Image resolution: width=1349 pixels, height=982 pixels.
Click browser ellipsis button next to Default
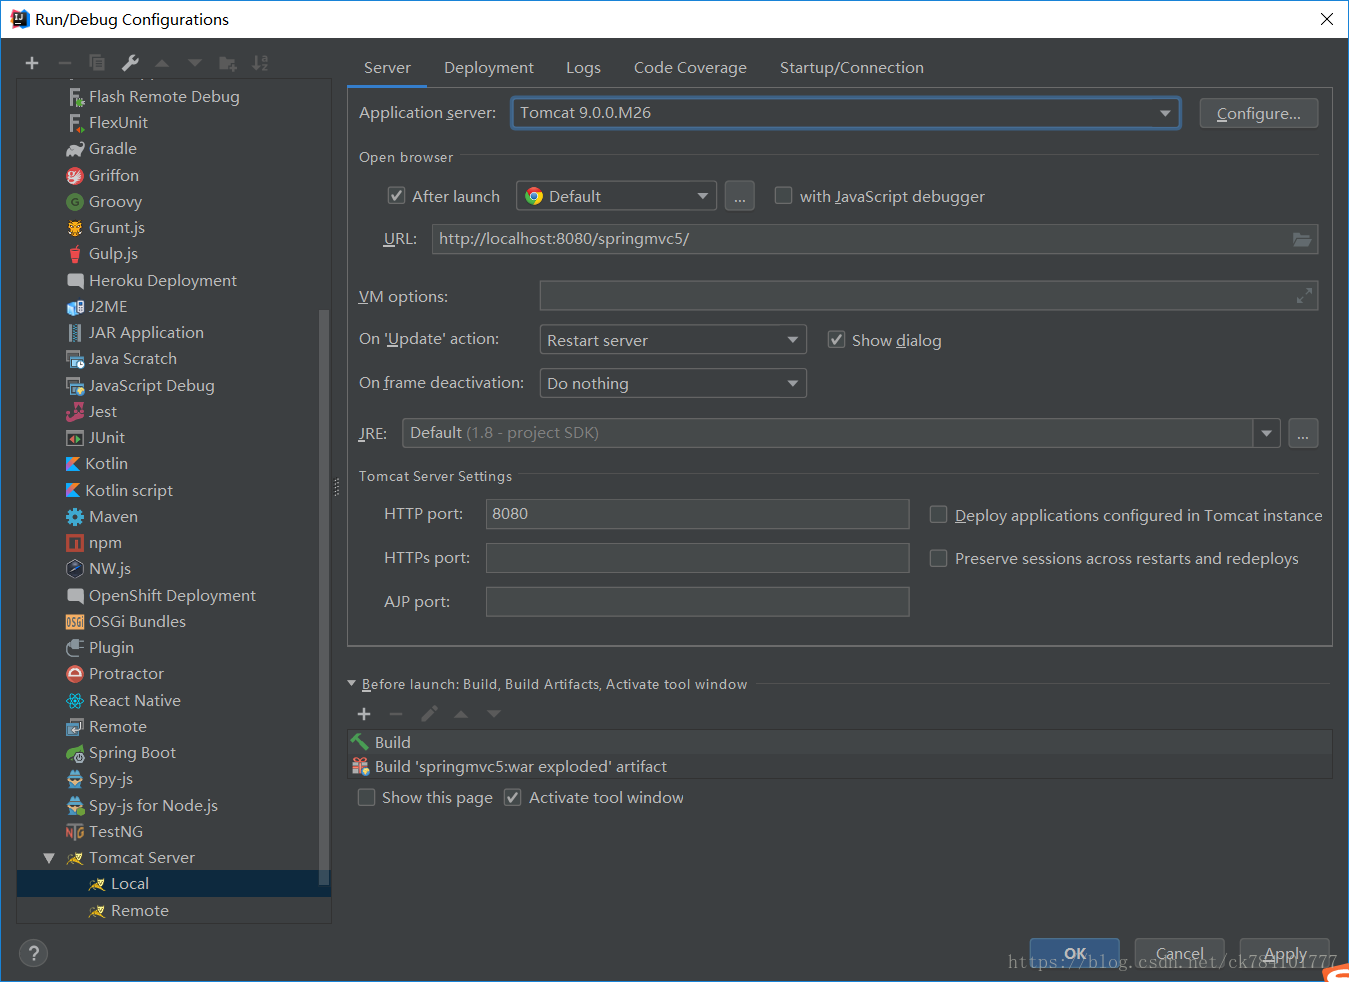click(x=739, y=196)
